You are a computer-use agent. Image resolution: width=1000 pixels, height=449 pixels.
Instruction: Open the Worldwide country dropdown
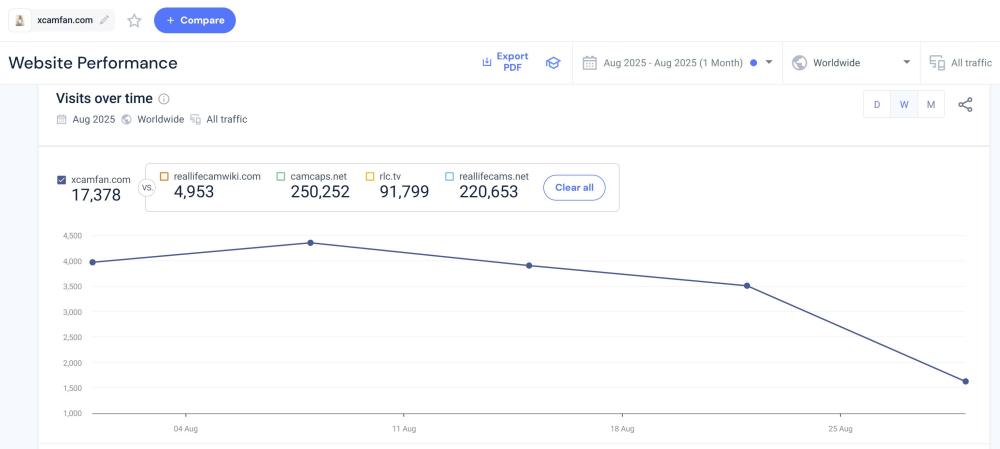tap(906, 62)
